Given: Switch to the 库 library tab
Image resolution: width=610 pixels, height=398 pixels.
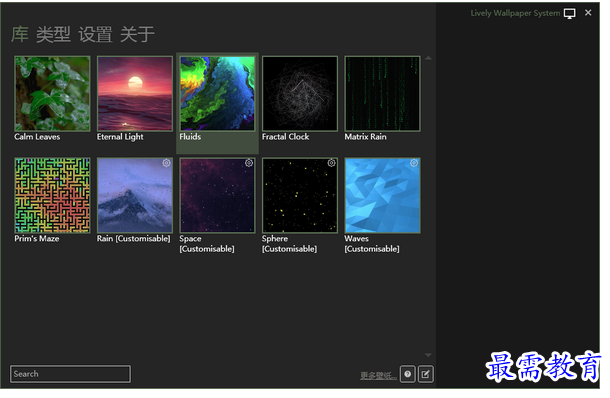Looking at the screenshot, I should point(19,34).
